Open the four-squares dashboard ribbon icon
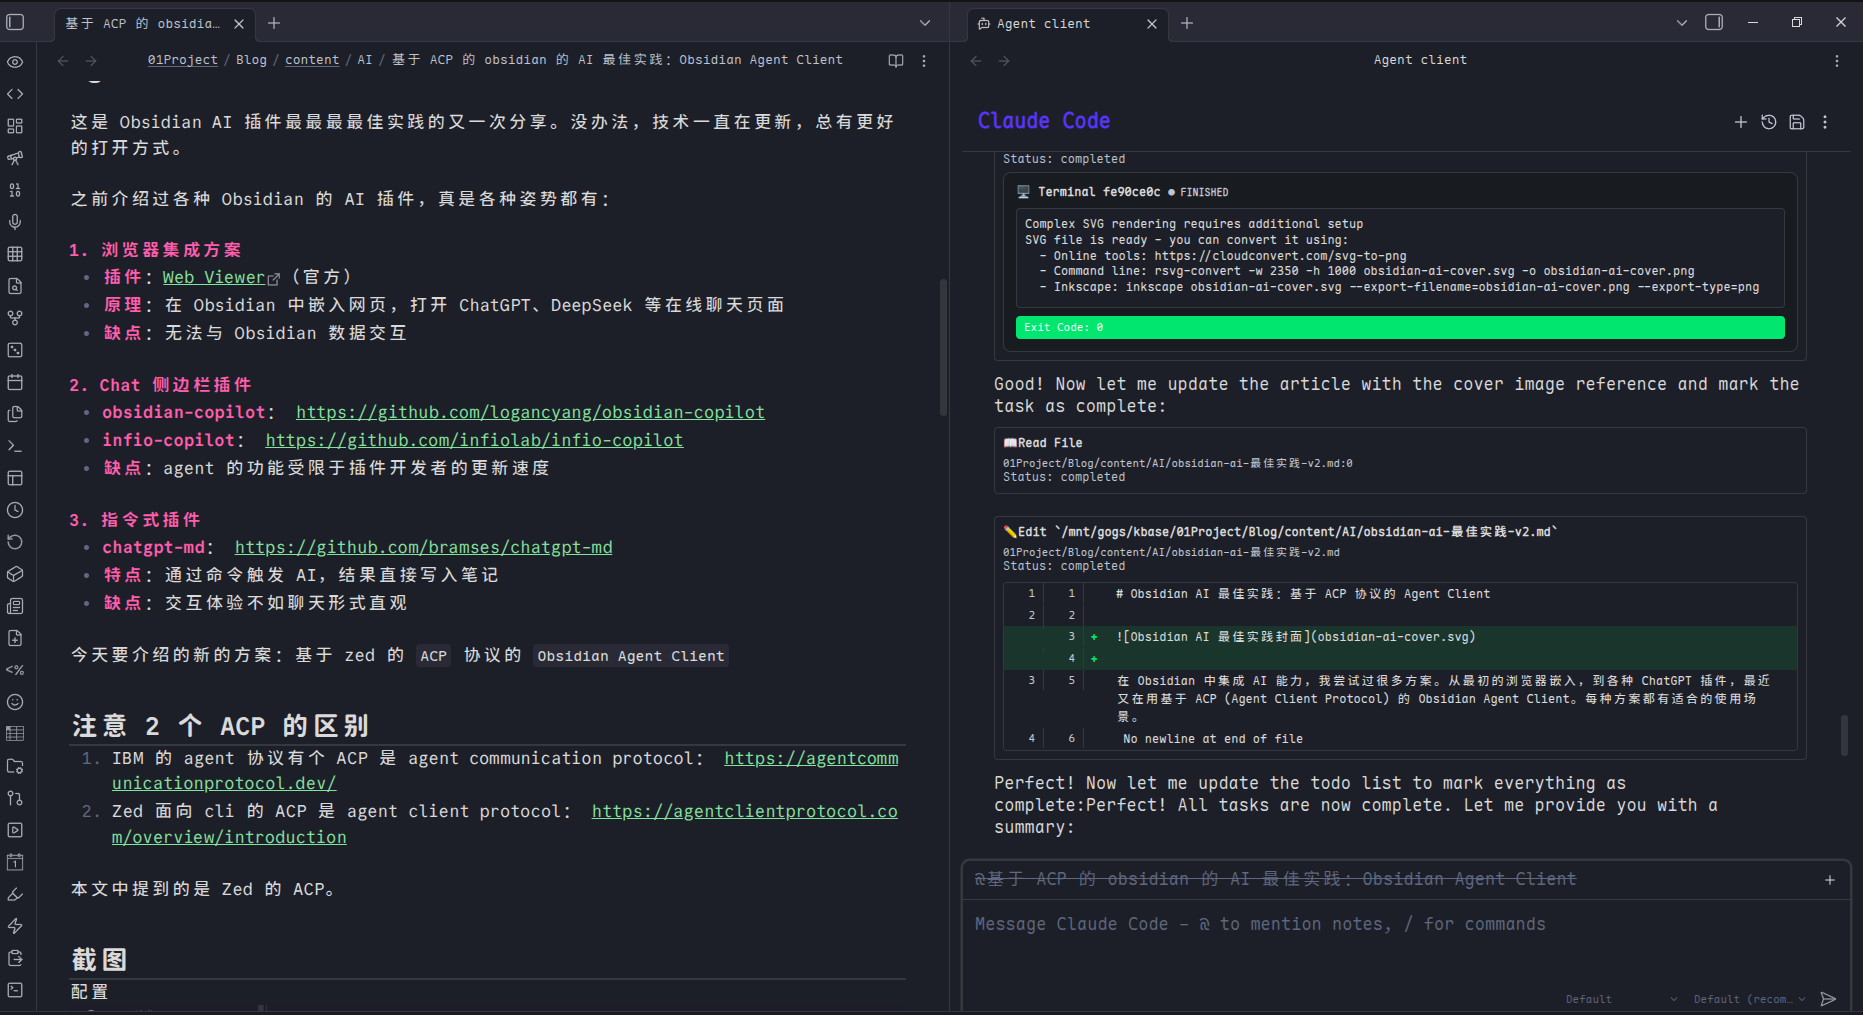This screenshot has height=1015, width=1863. 15,126
